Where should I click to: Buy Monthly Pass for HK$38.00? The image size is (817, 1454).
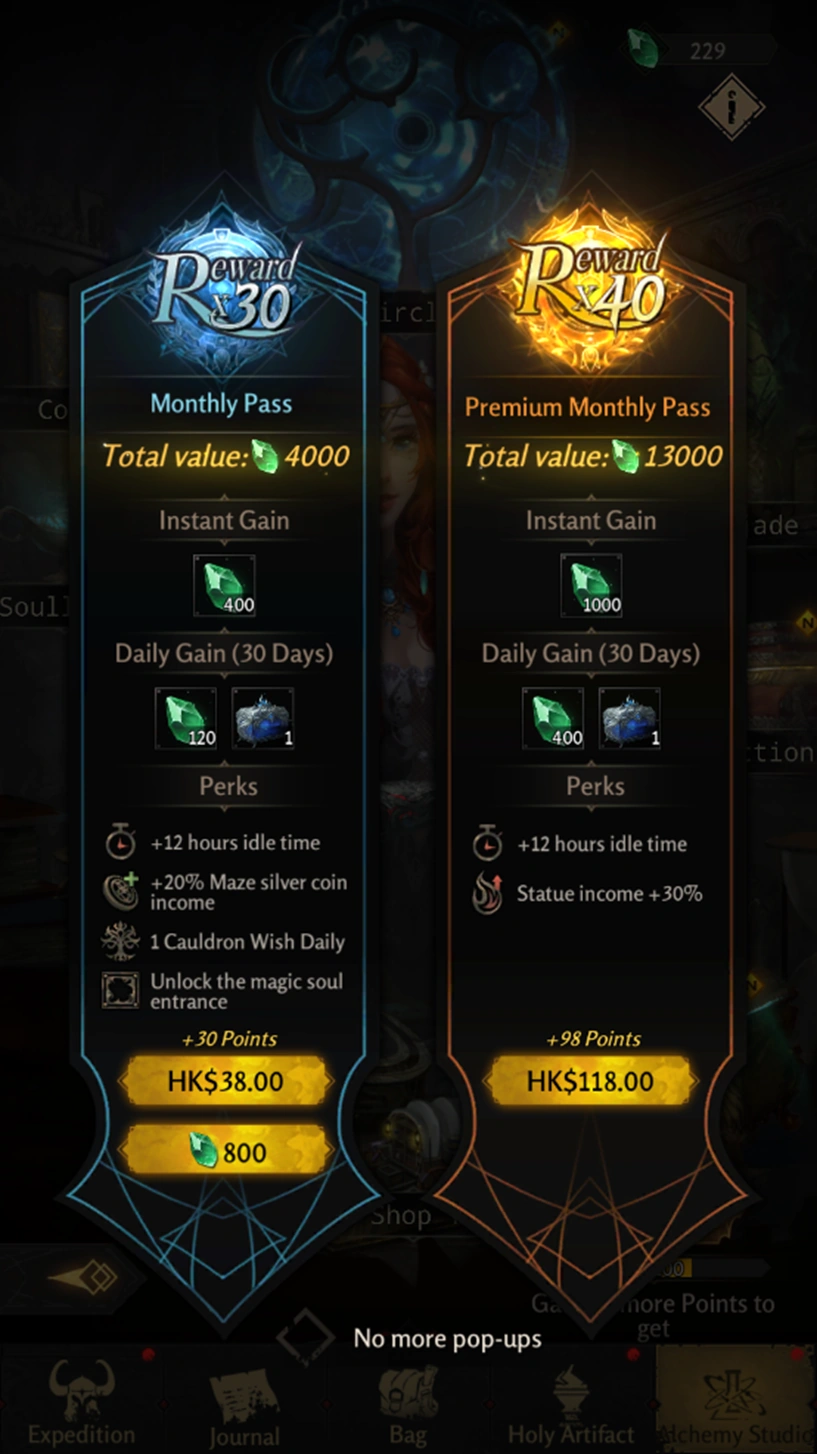pyautogui.click(x=226, y=1081)
